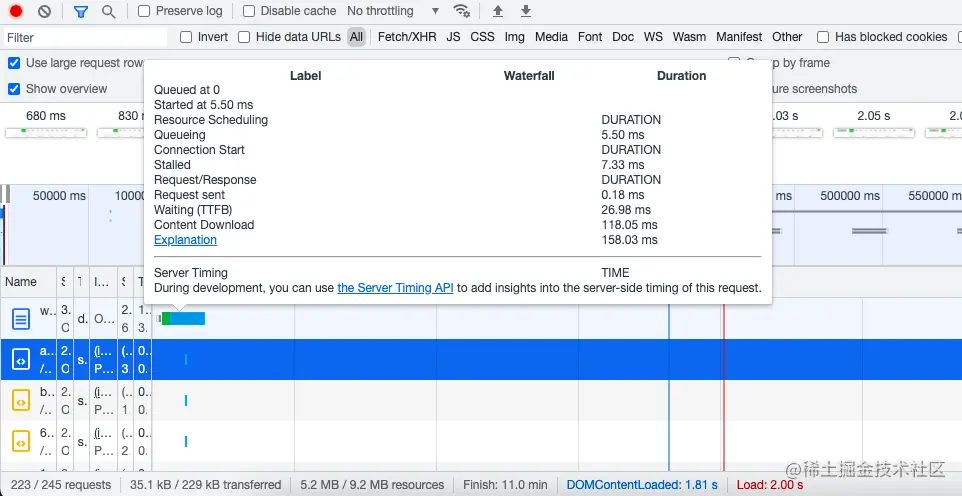The width and height of the screenshot is (962, 496).
Task: Open the Explanation link in timing popup
Action: 185,240
